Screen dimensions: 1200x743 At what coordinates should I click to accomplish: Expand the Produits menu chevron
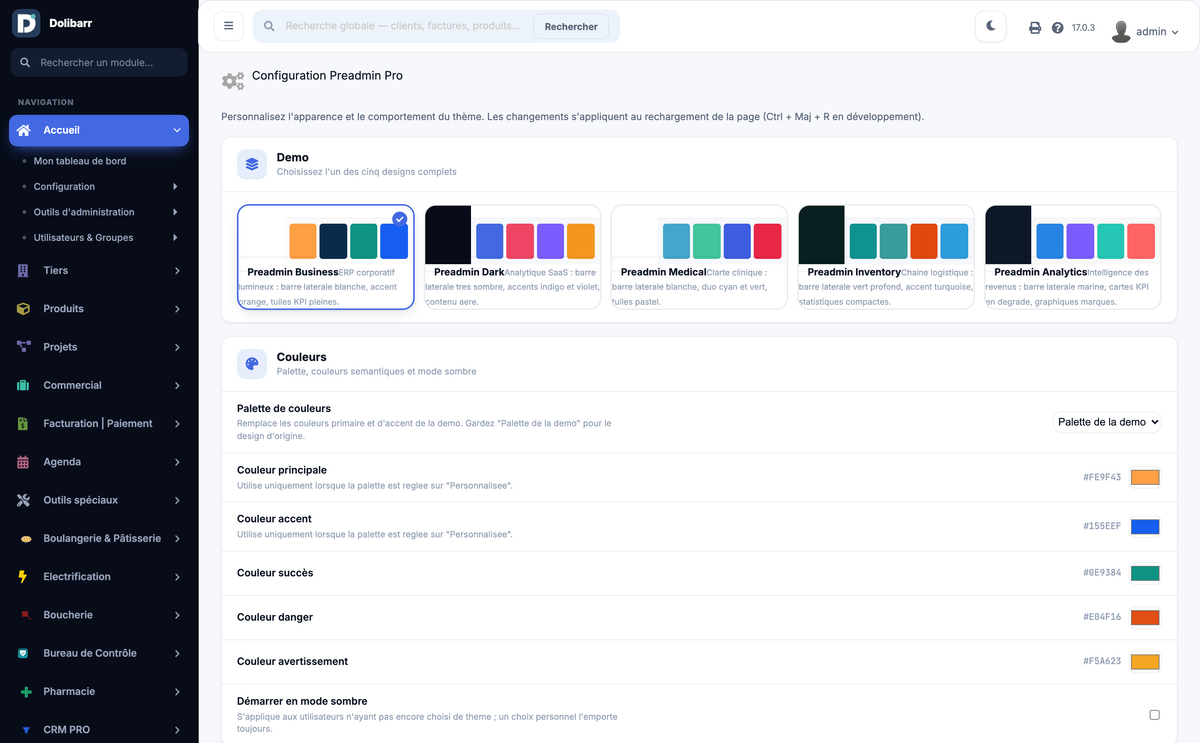point(177,309)
